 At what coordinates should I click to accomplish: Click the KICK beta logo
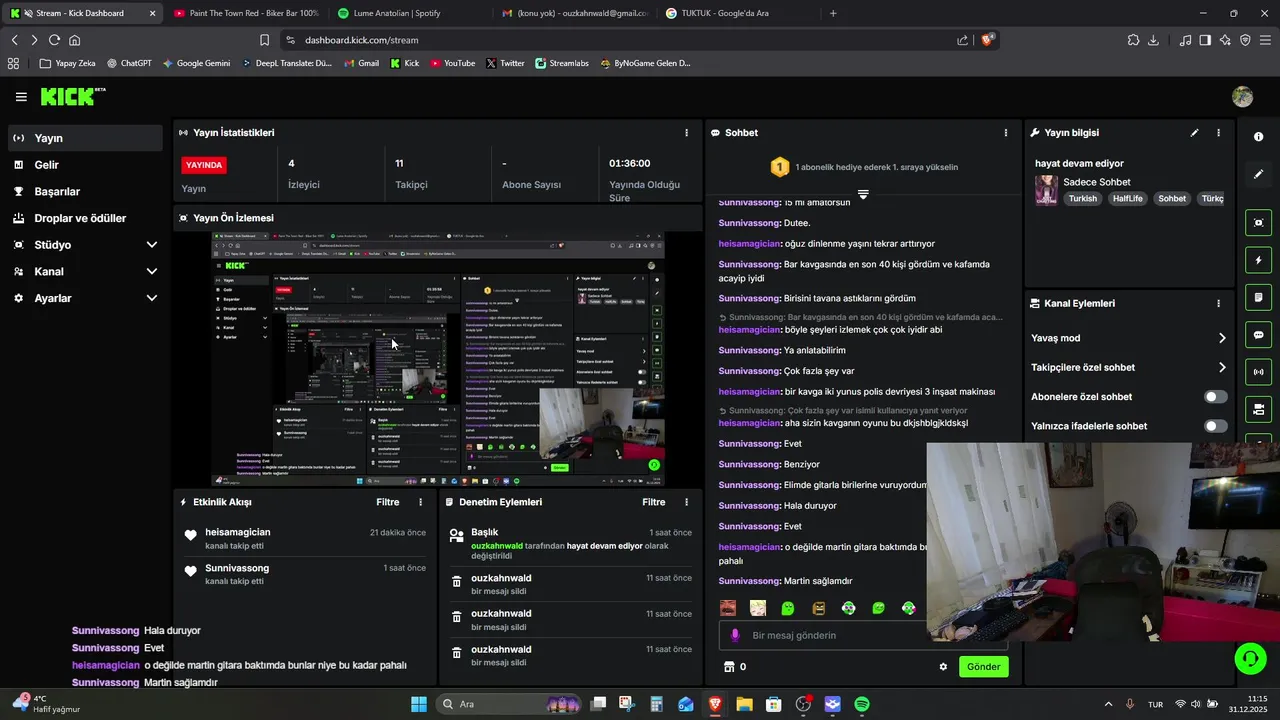click(x=72, y=96)
